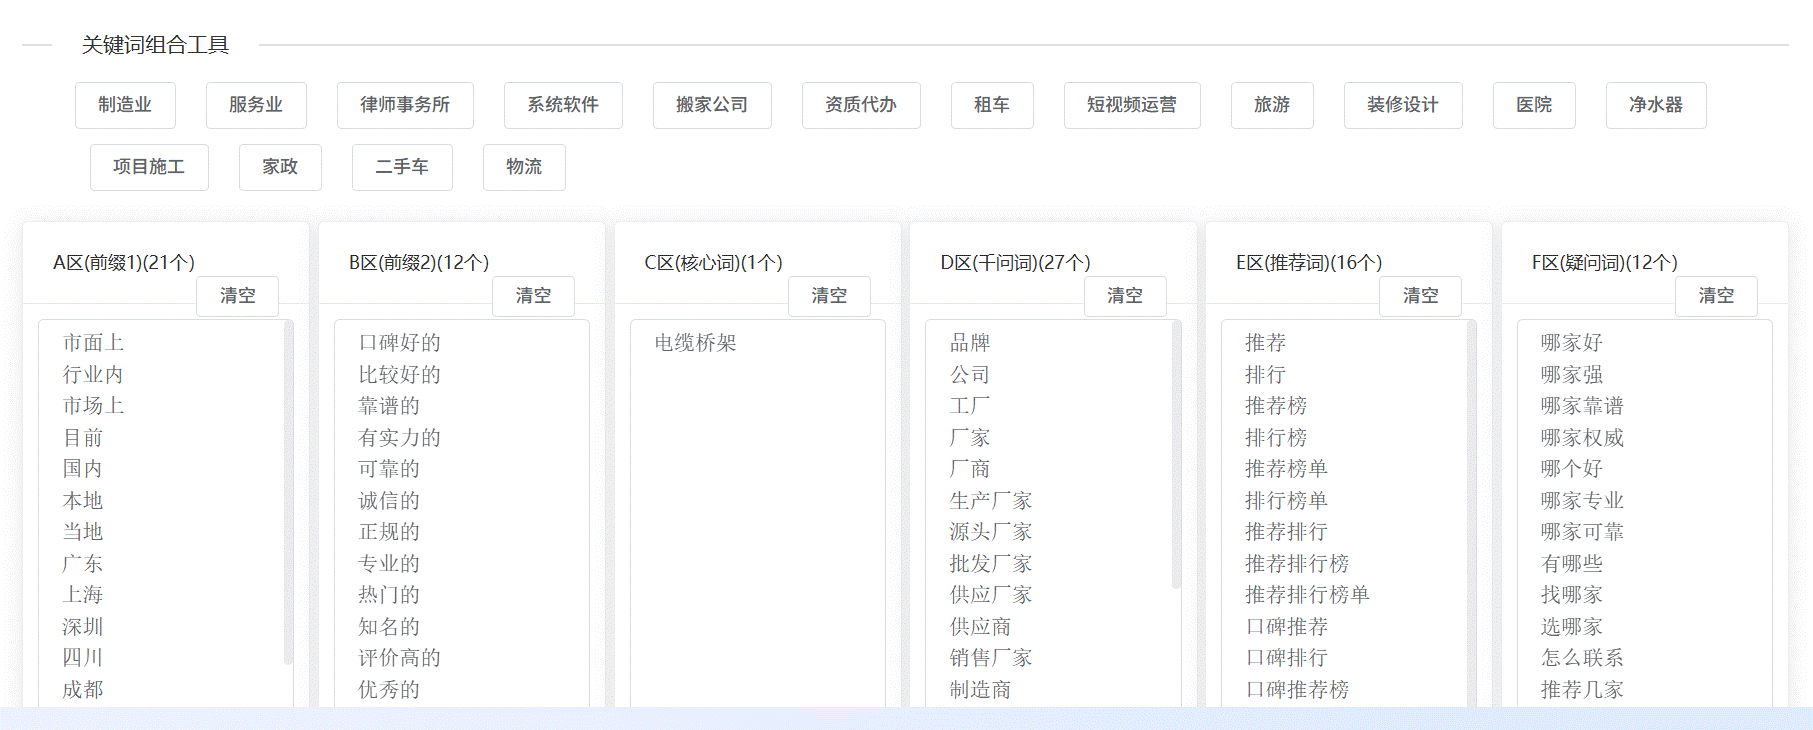The height and width of the screenshot is (730, 1813).
Task: Click the 律师事务所 industry tag
Action: [x=405, y=105]
